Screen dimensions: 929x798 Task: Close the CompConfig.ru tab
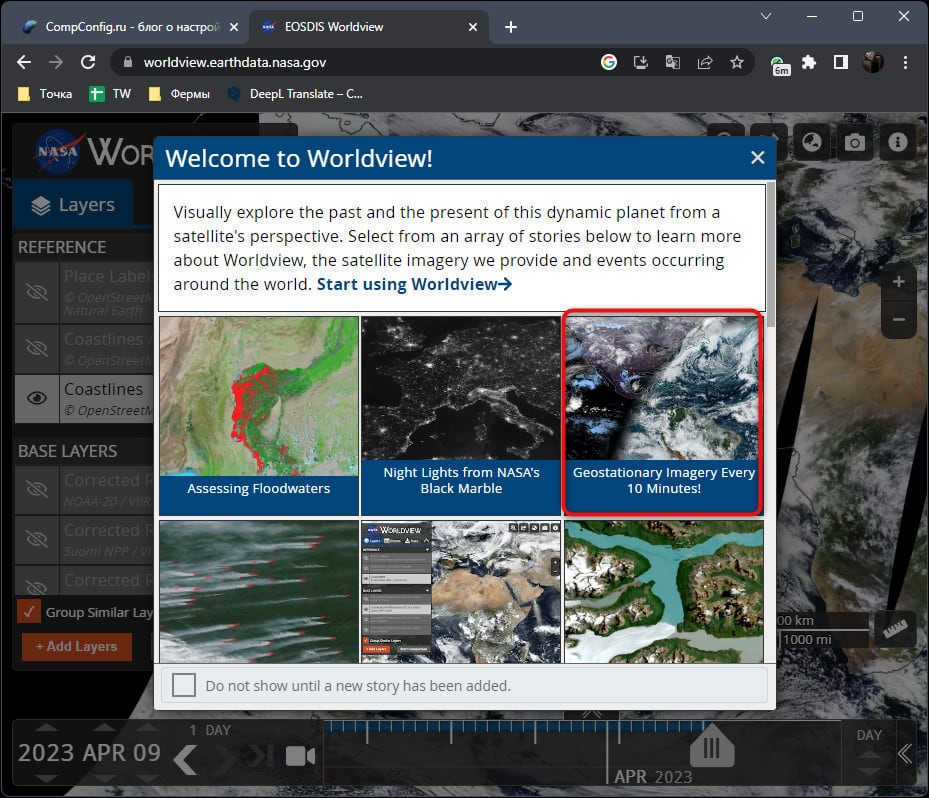point(234,27)
